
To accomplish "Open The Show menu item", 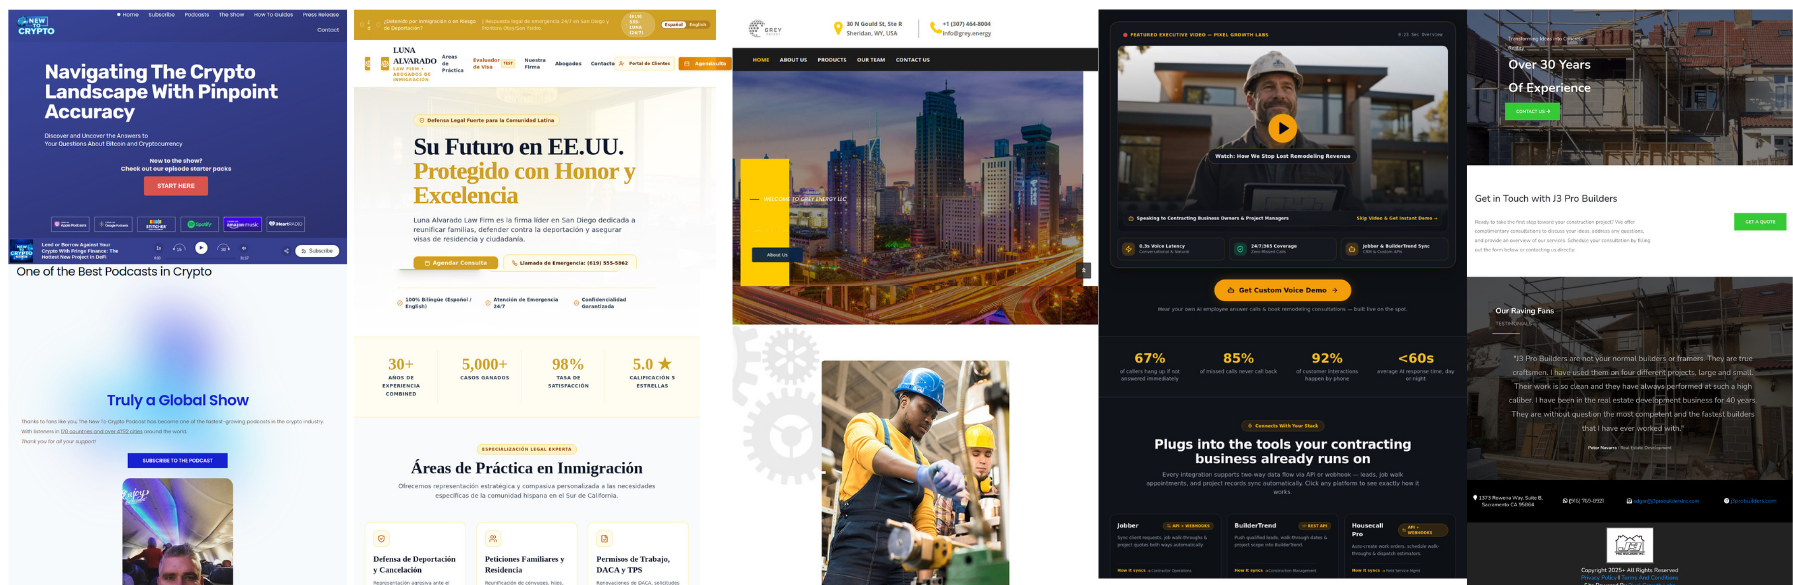I will [231, 15].
